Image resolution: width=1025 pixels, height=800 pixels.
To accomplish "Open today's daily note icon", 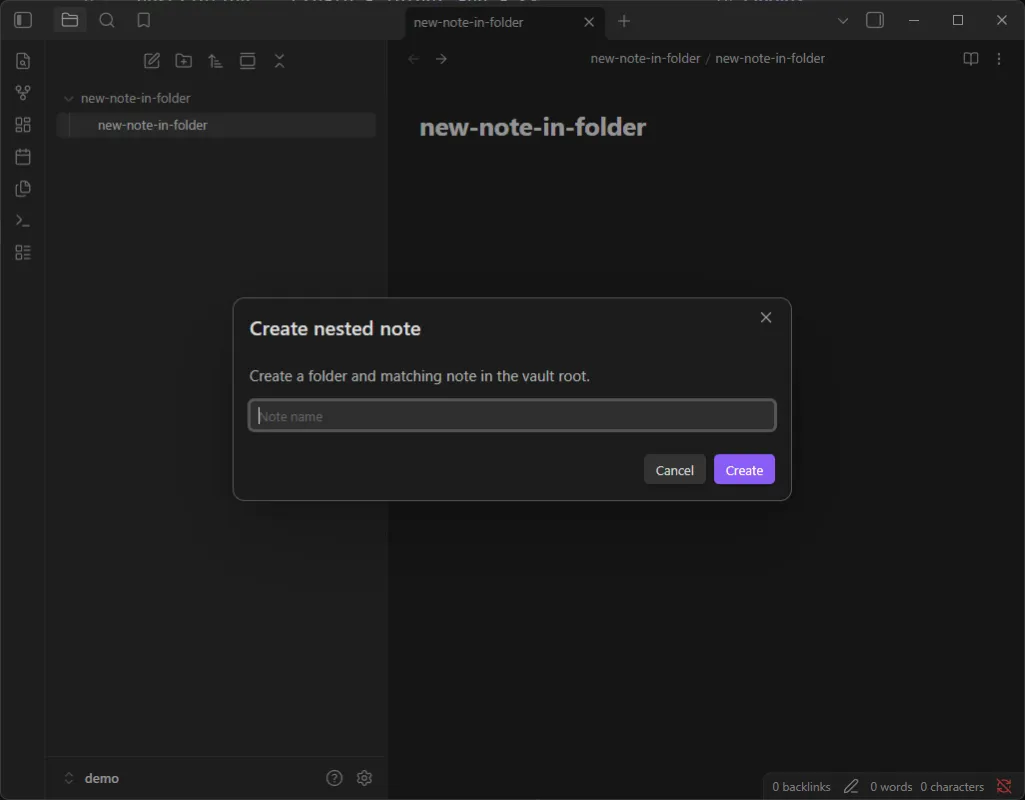I will pyautogui.click(x=23, y=157).
